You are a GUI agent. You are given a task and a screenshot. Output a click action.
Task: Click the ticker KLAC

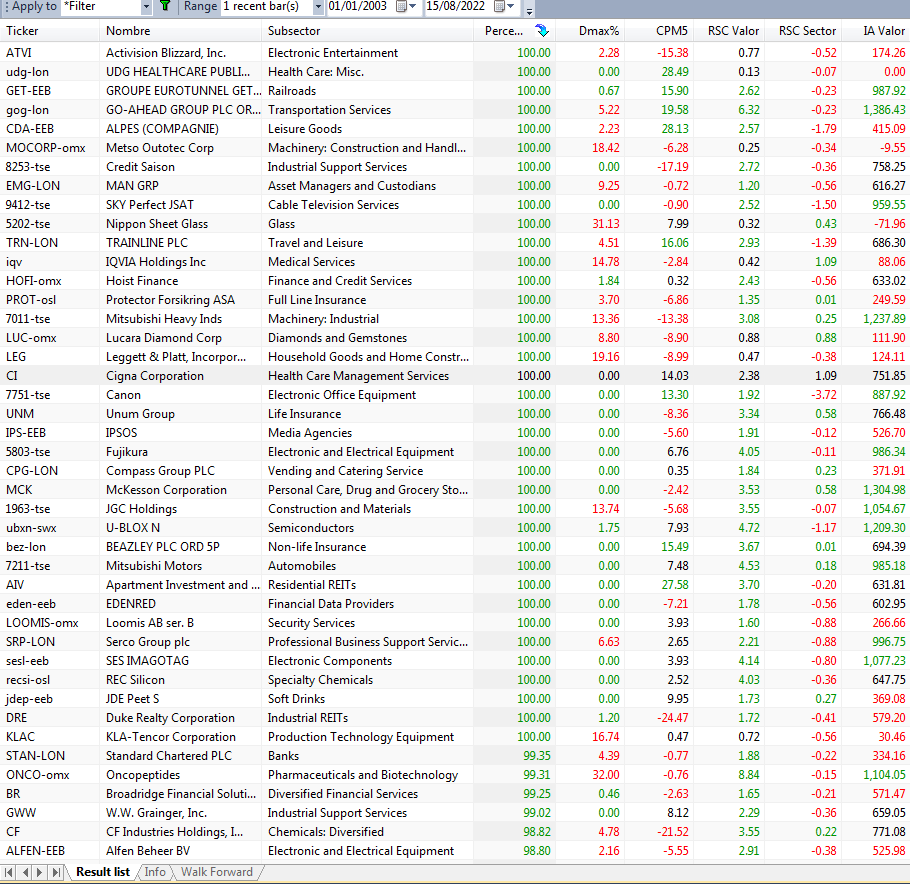pos(20,737)
